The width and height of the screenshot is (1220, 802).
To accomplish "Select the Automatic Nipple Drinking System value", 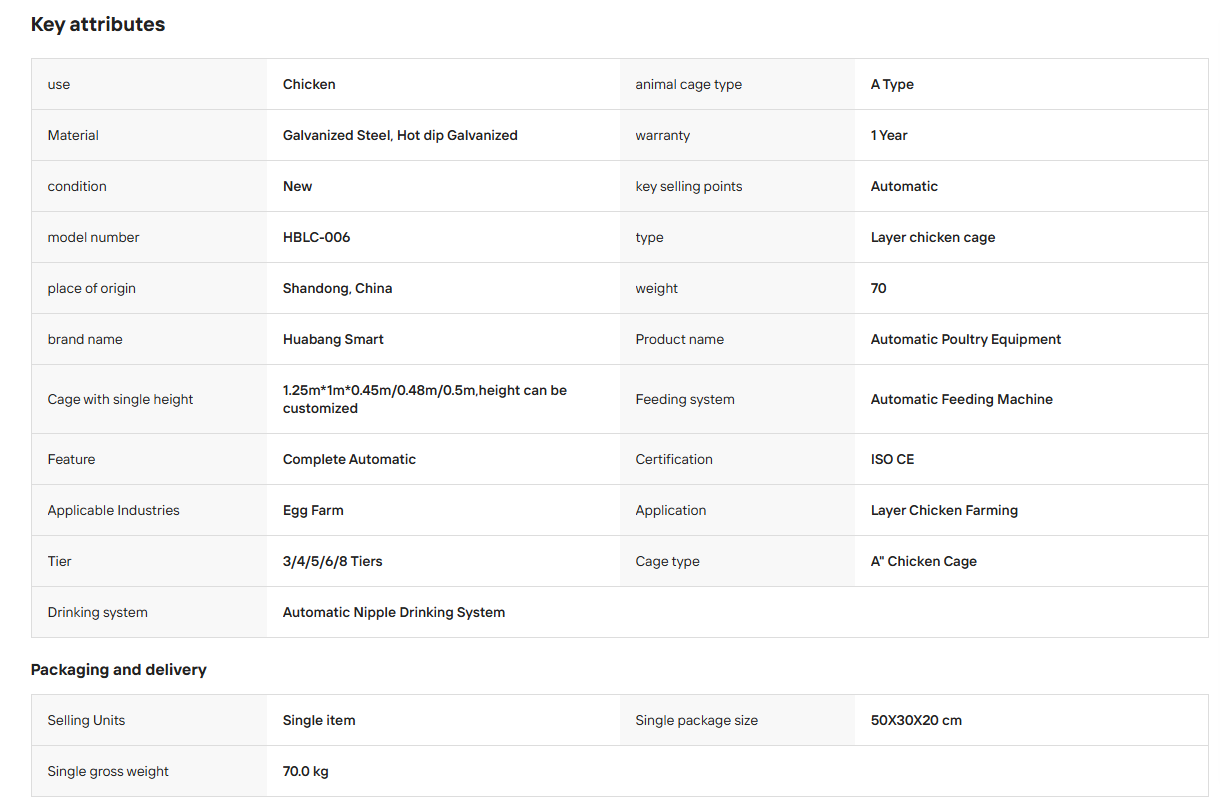I will [394, 612].
